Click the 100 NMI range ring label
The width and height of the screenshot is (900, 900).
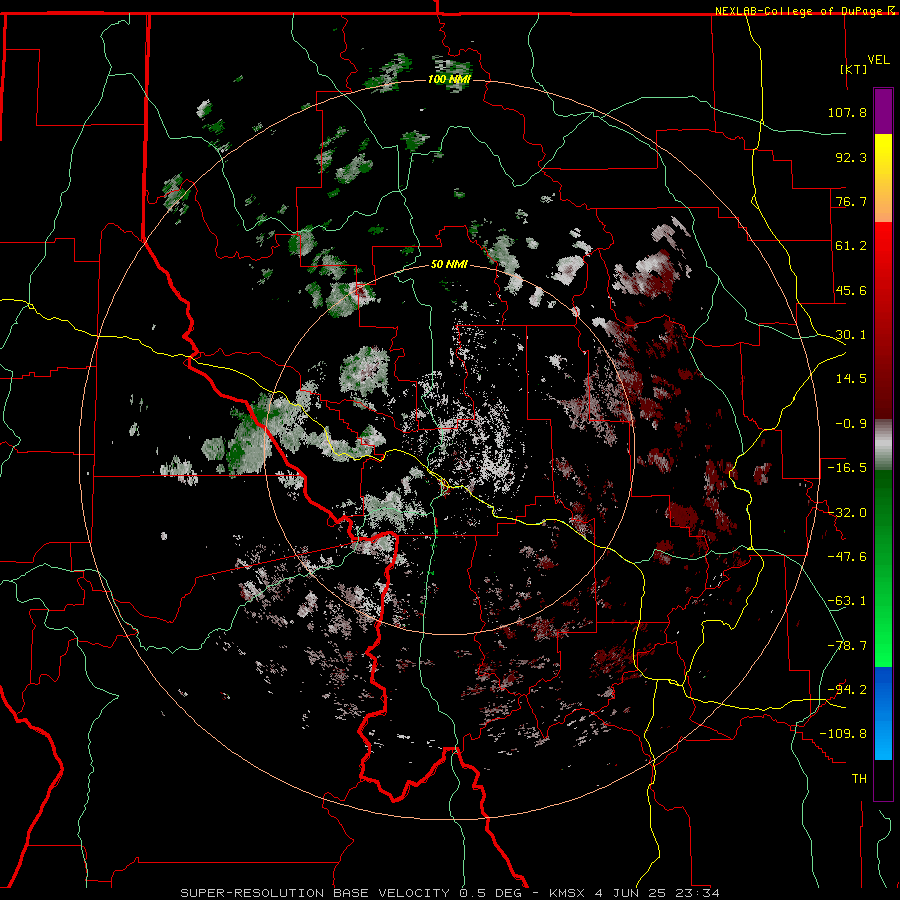coord(449,79)
